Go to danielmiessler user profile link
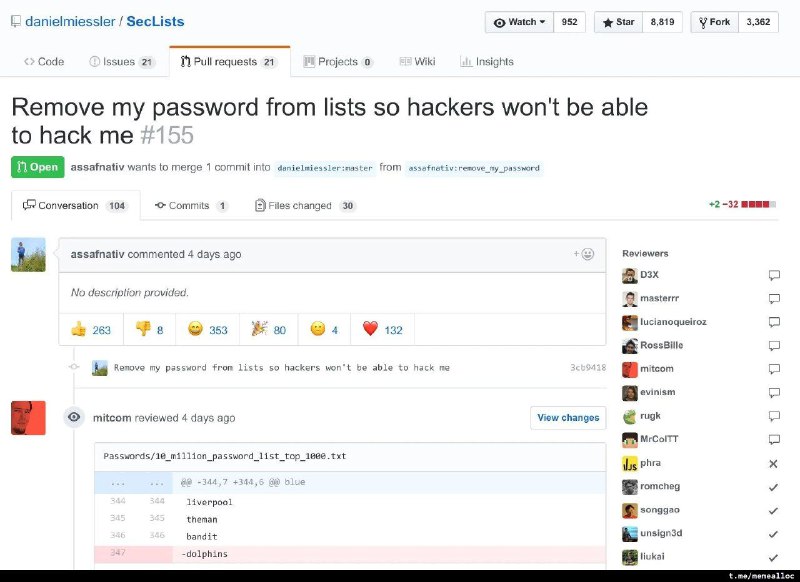The image size is (800, 582). 70,21
